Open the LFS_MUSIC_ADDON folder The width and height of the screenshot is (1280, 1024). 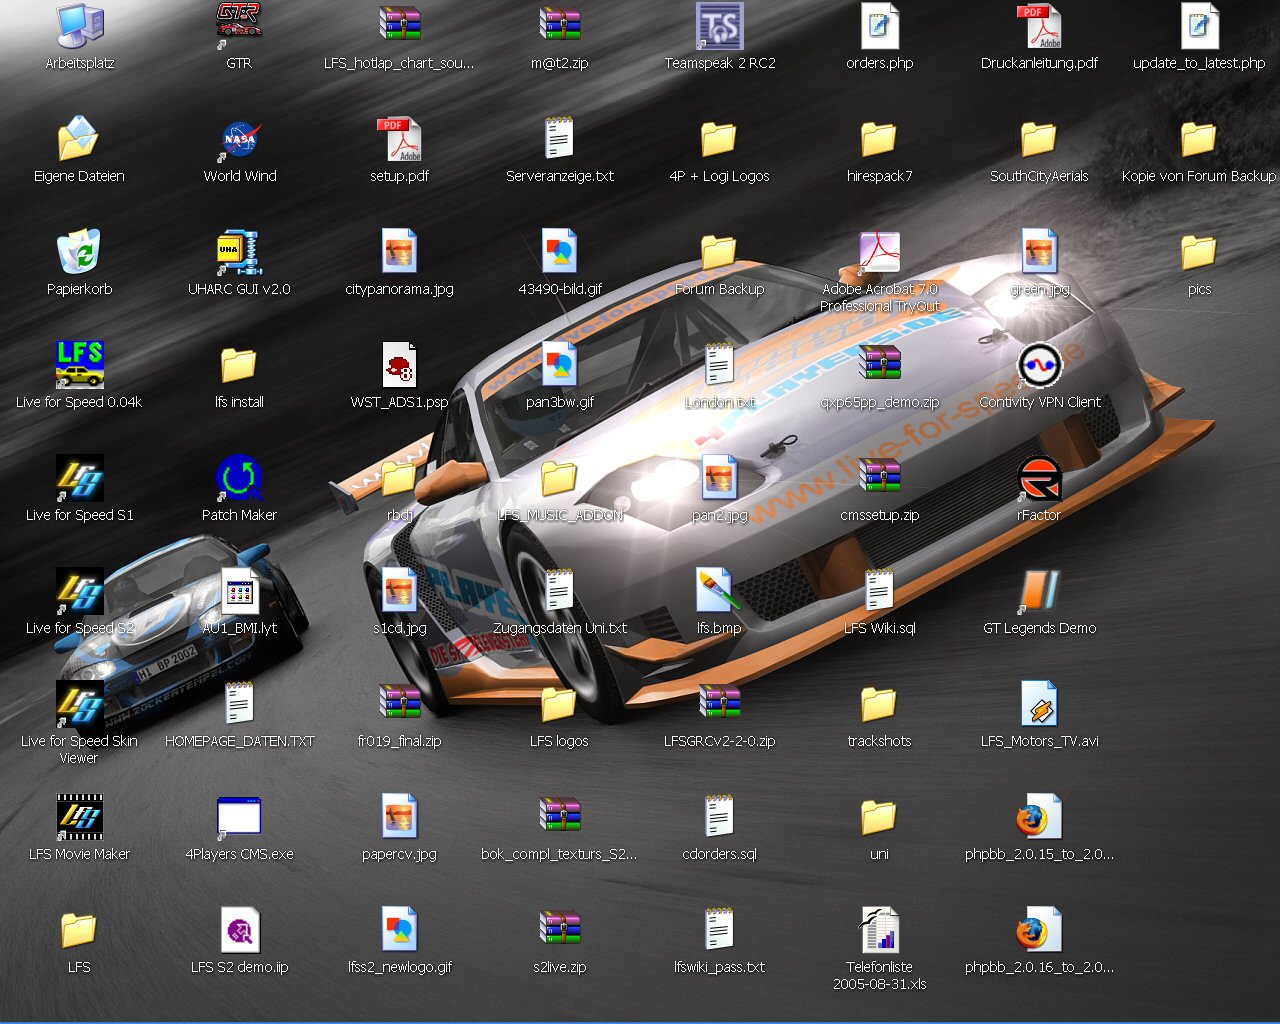(560, 479)
